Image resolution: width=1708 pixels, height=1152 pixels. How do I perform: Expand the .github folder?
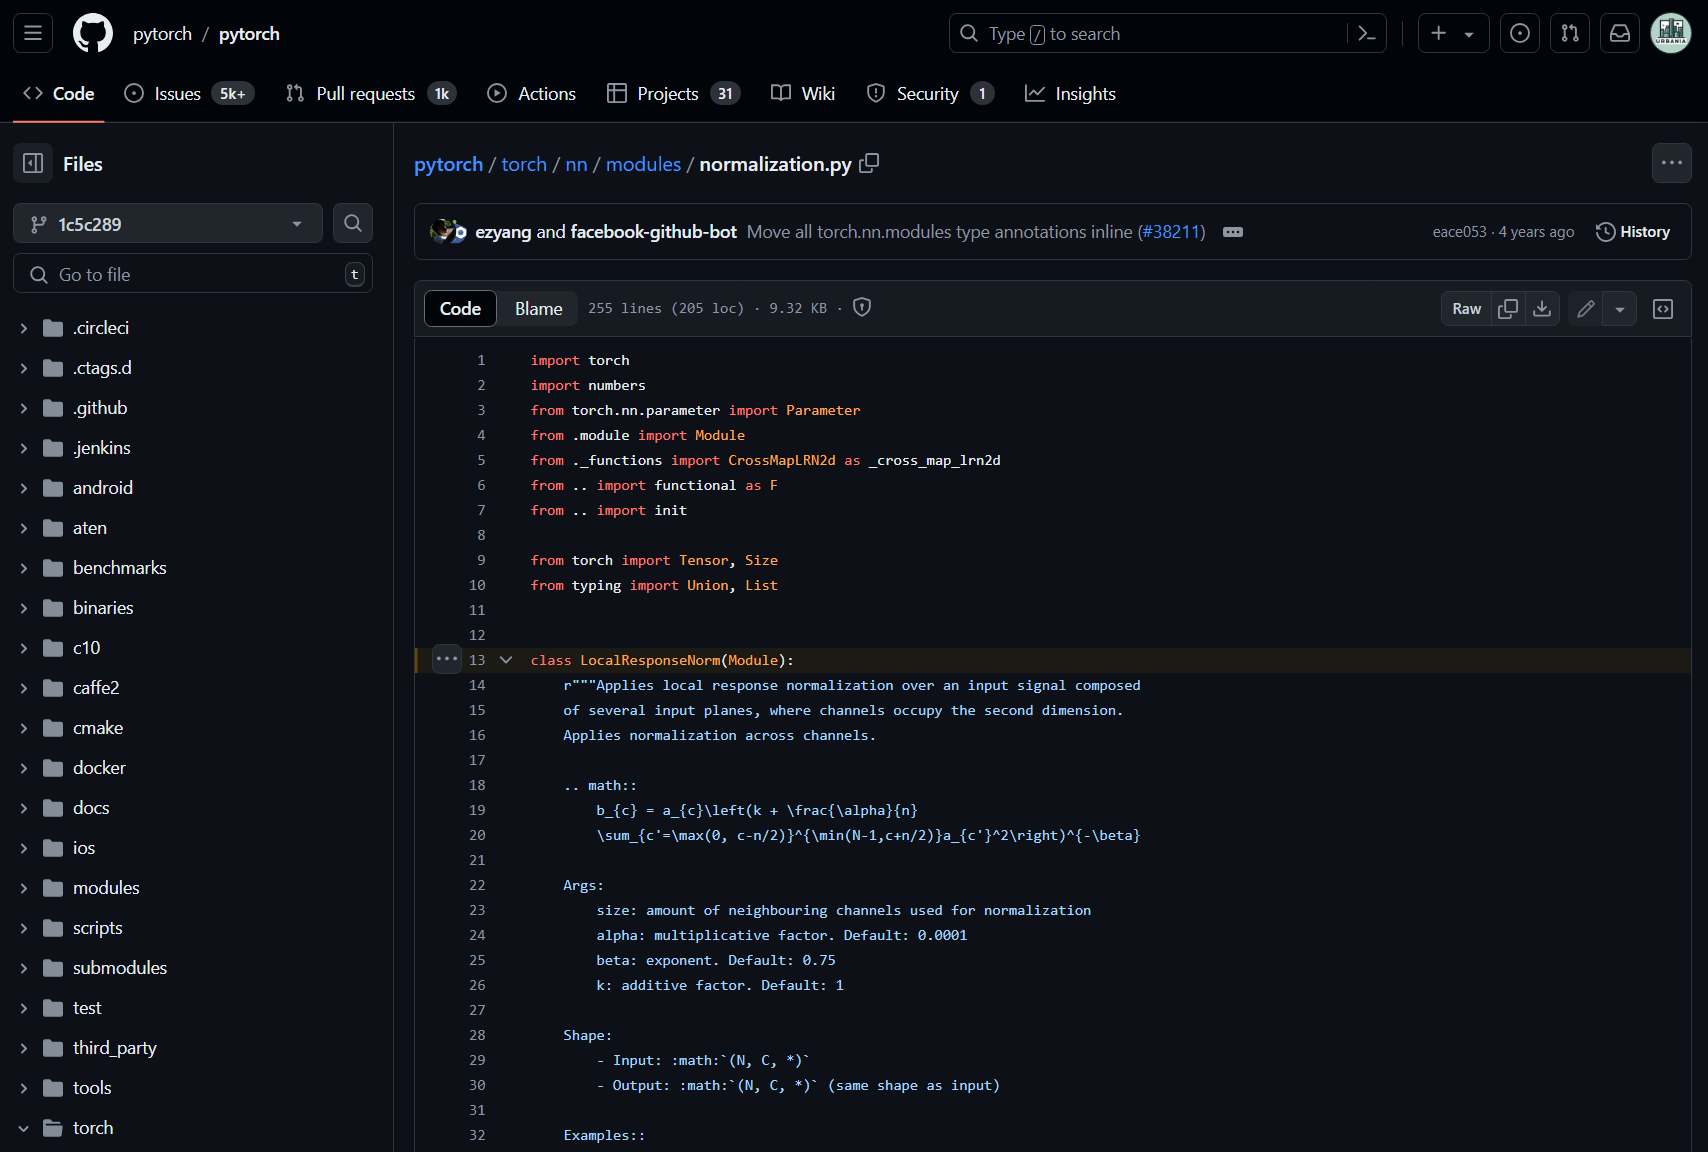pos(24,408)
